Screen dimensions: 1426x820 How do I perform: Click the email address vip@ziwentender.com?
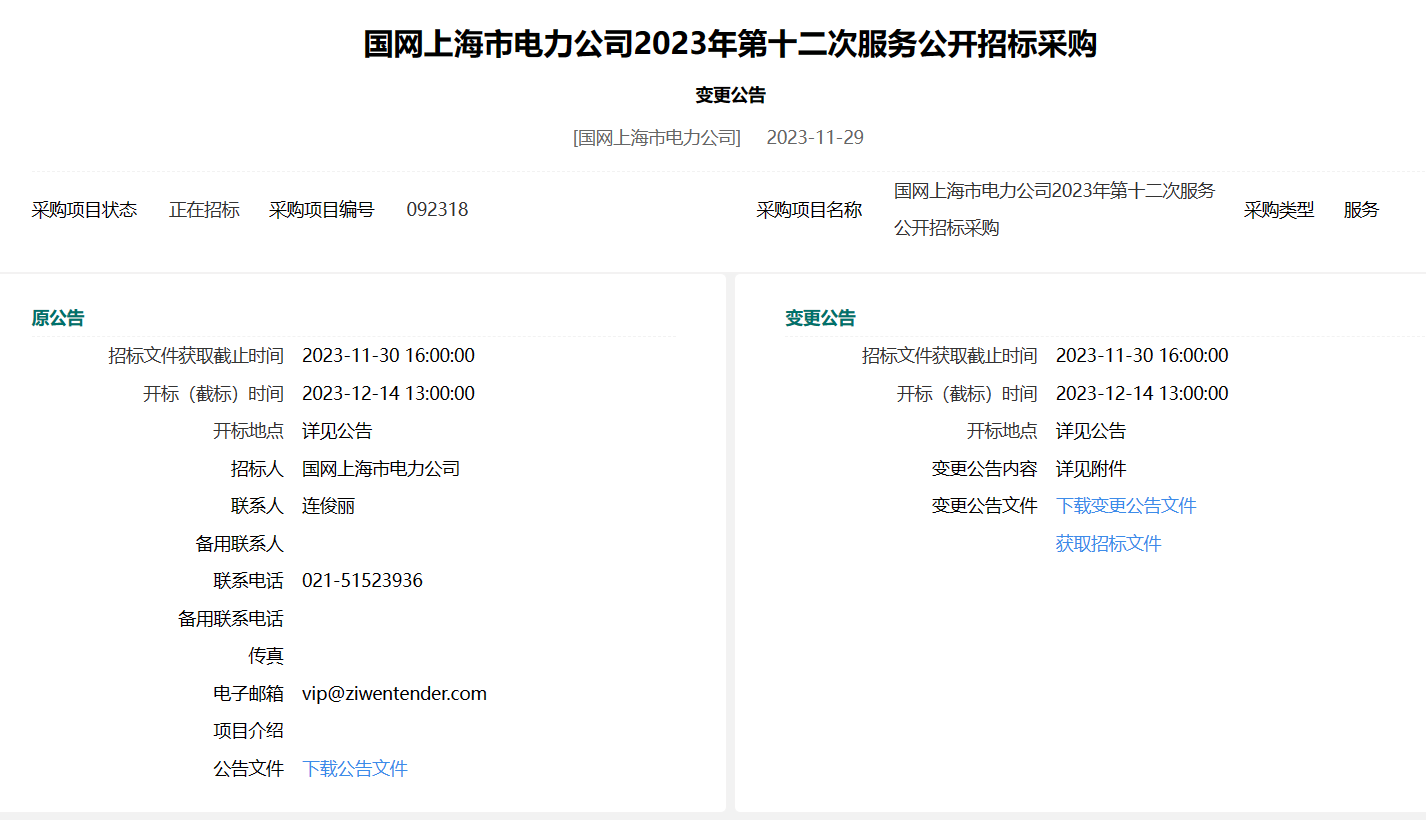(x=394, y=692)
